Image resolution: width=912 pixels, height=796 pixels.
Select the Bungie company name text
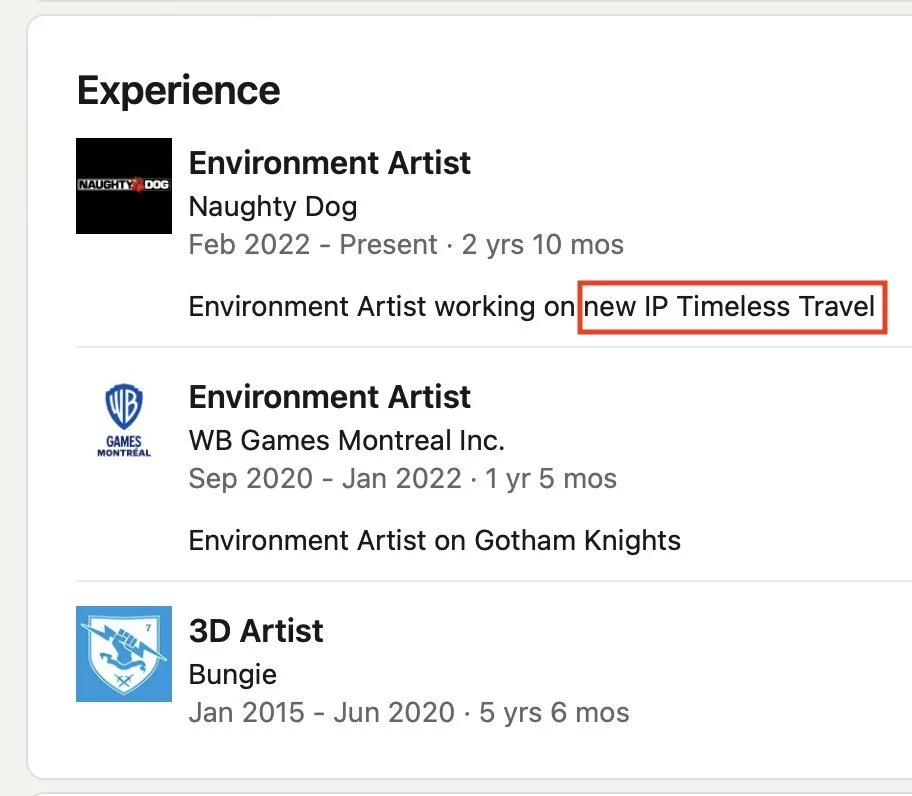click(232, 674)
